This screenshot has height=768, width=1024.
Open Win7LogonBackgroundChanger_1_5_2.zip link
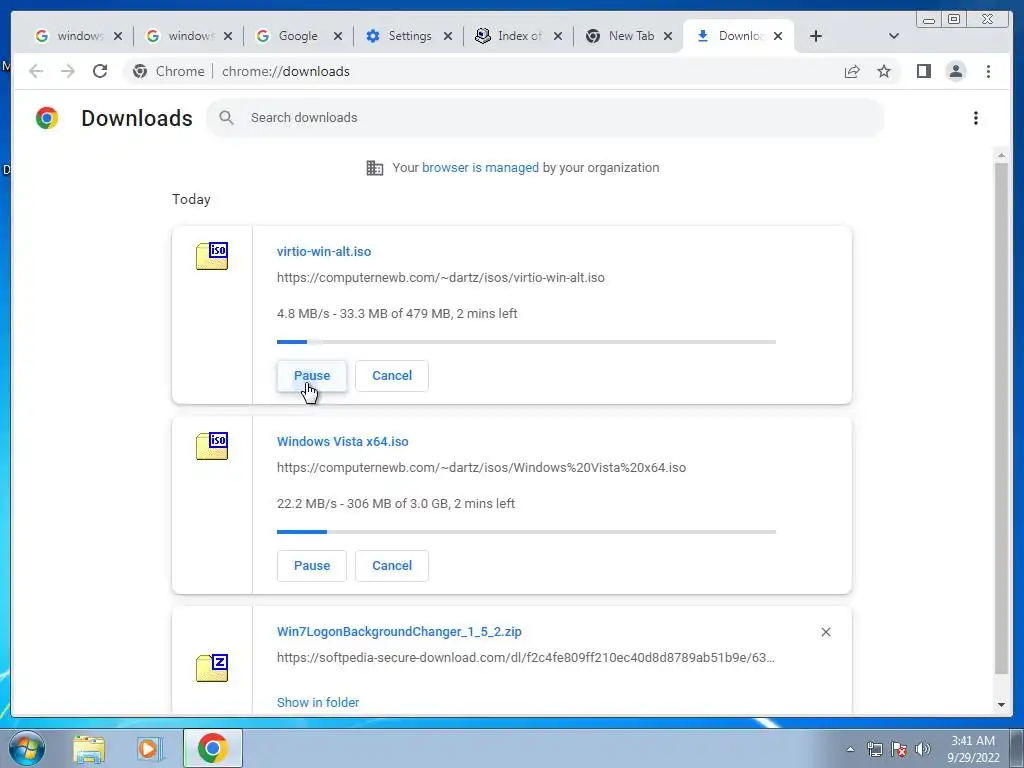399,632
